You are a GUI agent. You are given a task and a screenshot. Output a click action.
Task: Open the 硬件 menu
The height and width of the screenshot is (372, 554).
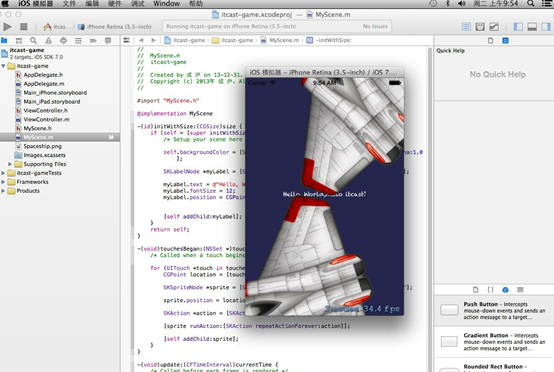click(x=114, y=4)
